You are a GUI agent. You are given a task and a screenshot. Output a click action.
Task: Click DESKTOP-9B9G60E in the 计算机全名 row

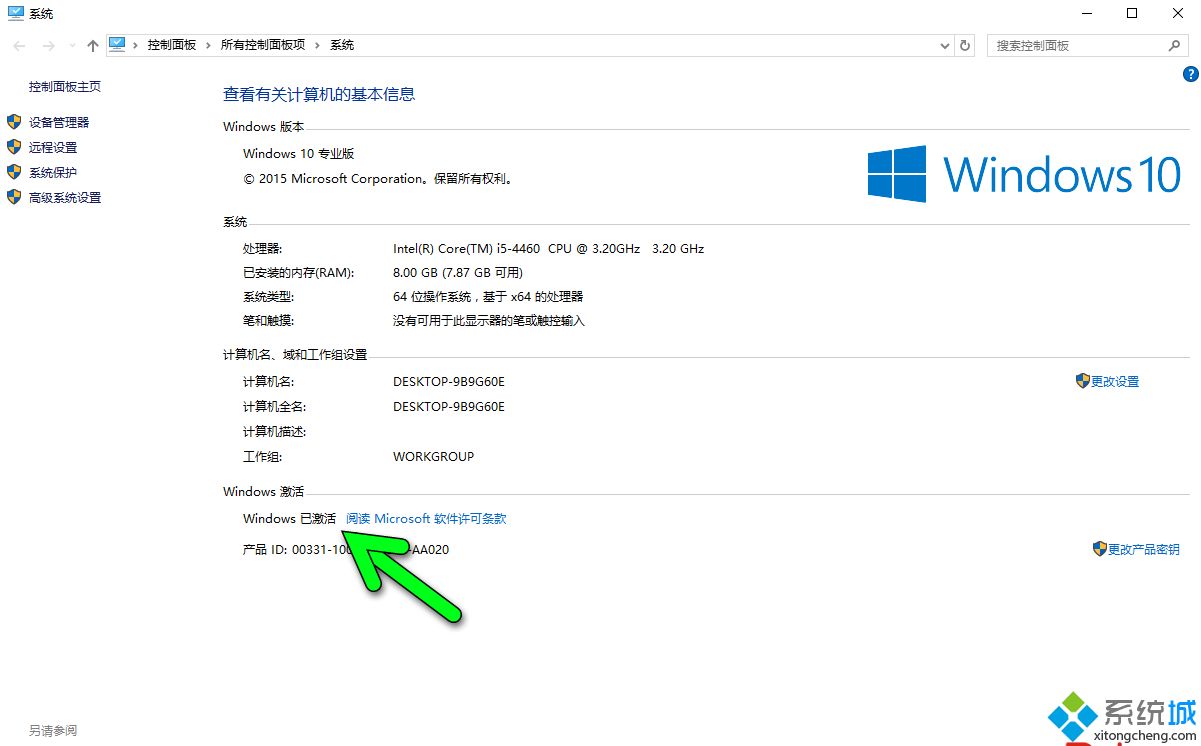[x=449, y=406]
